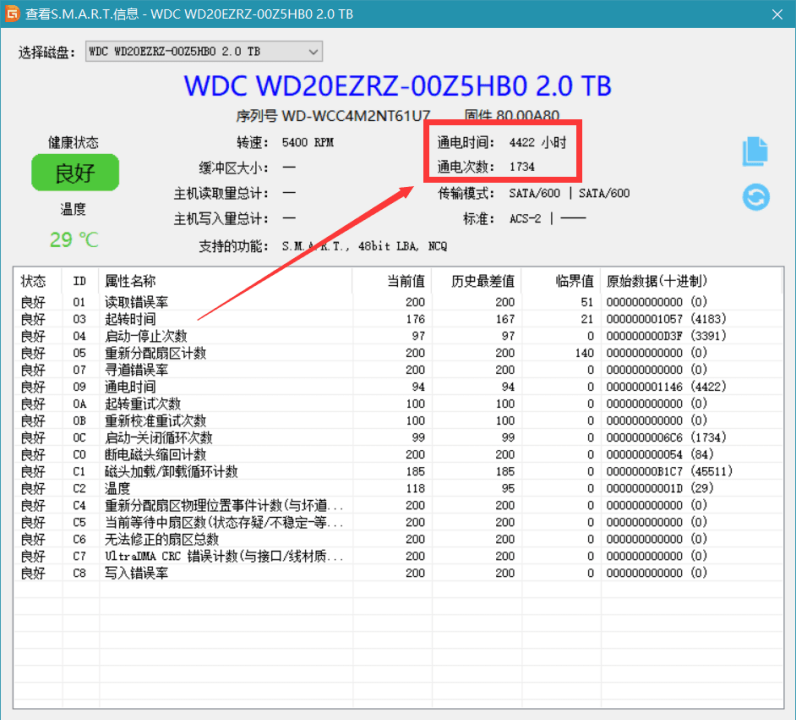Click raw value 00000000001D (29)
Viewport: 796px width, 720px height.
tap(660, 488)
